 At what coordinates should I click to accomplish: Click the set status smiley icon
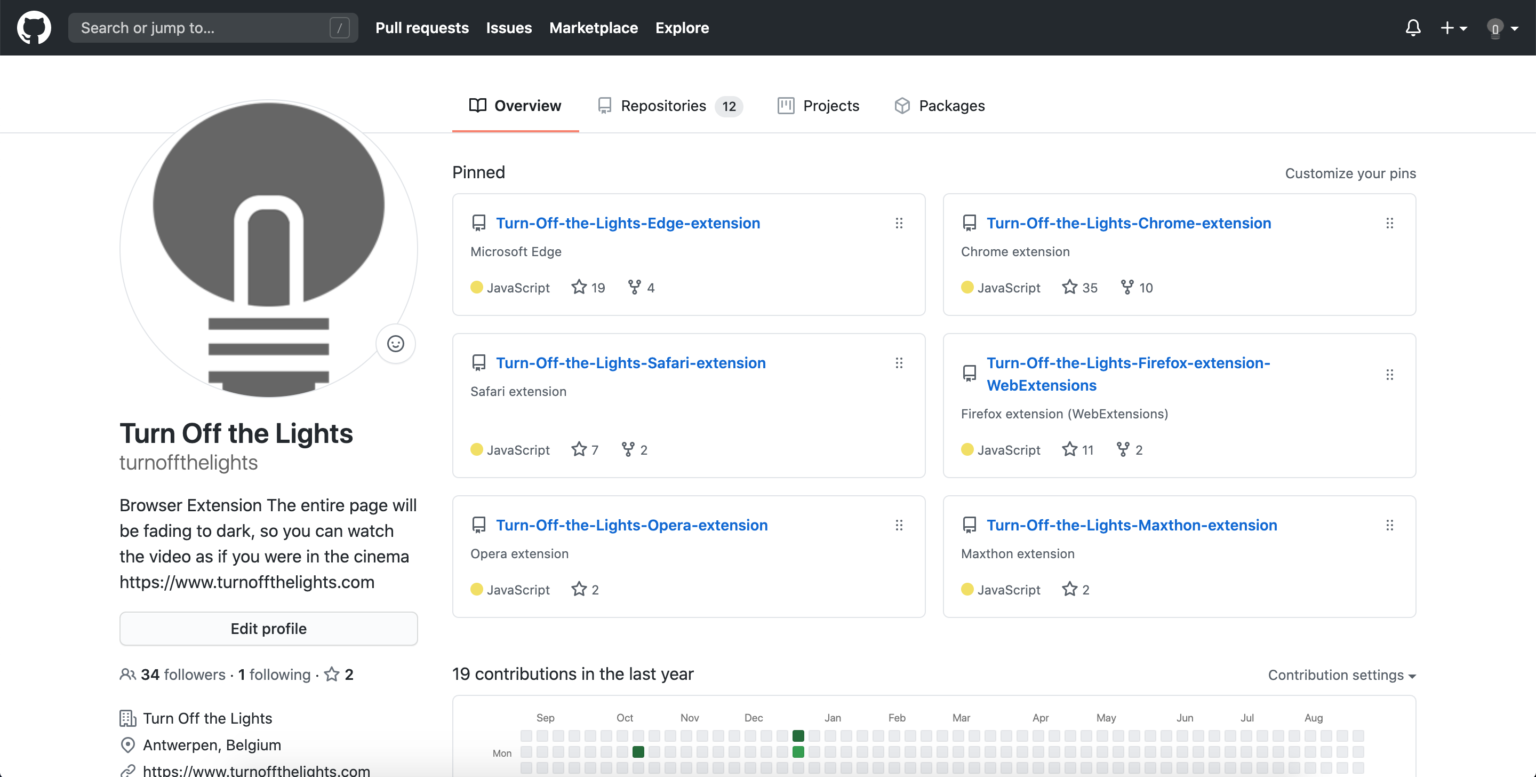(x=396, y=344)
